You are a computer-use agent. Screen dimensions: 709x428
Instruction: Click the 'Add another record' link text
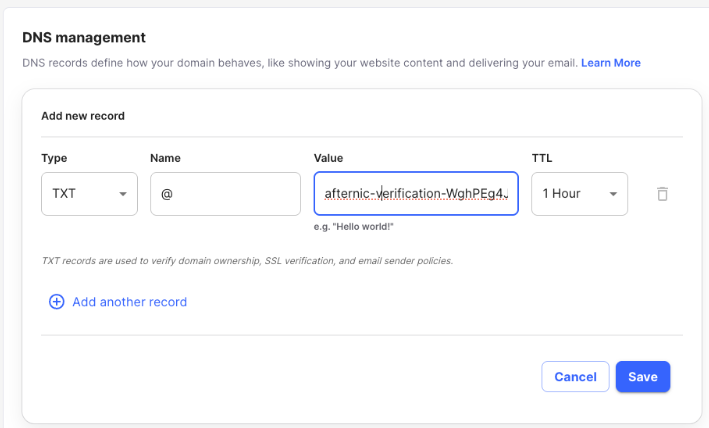pyautogui.click(x=129, y=301)
